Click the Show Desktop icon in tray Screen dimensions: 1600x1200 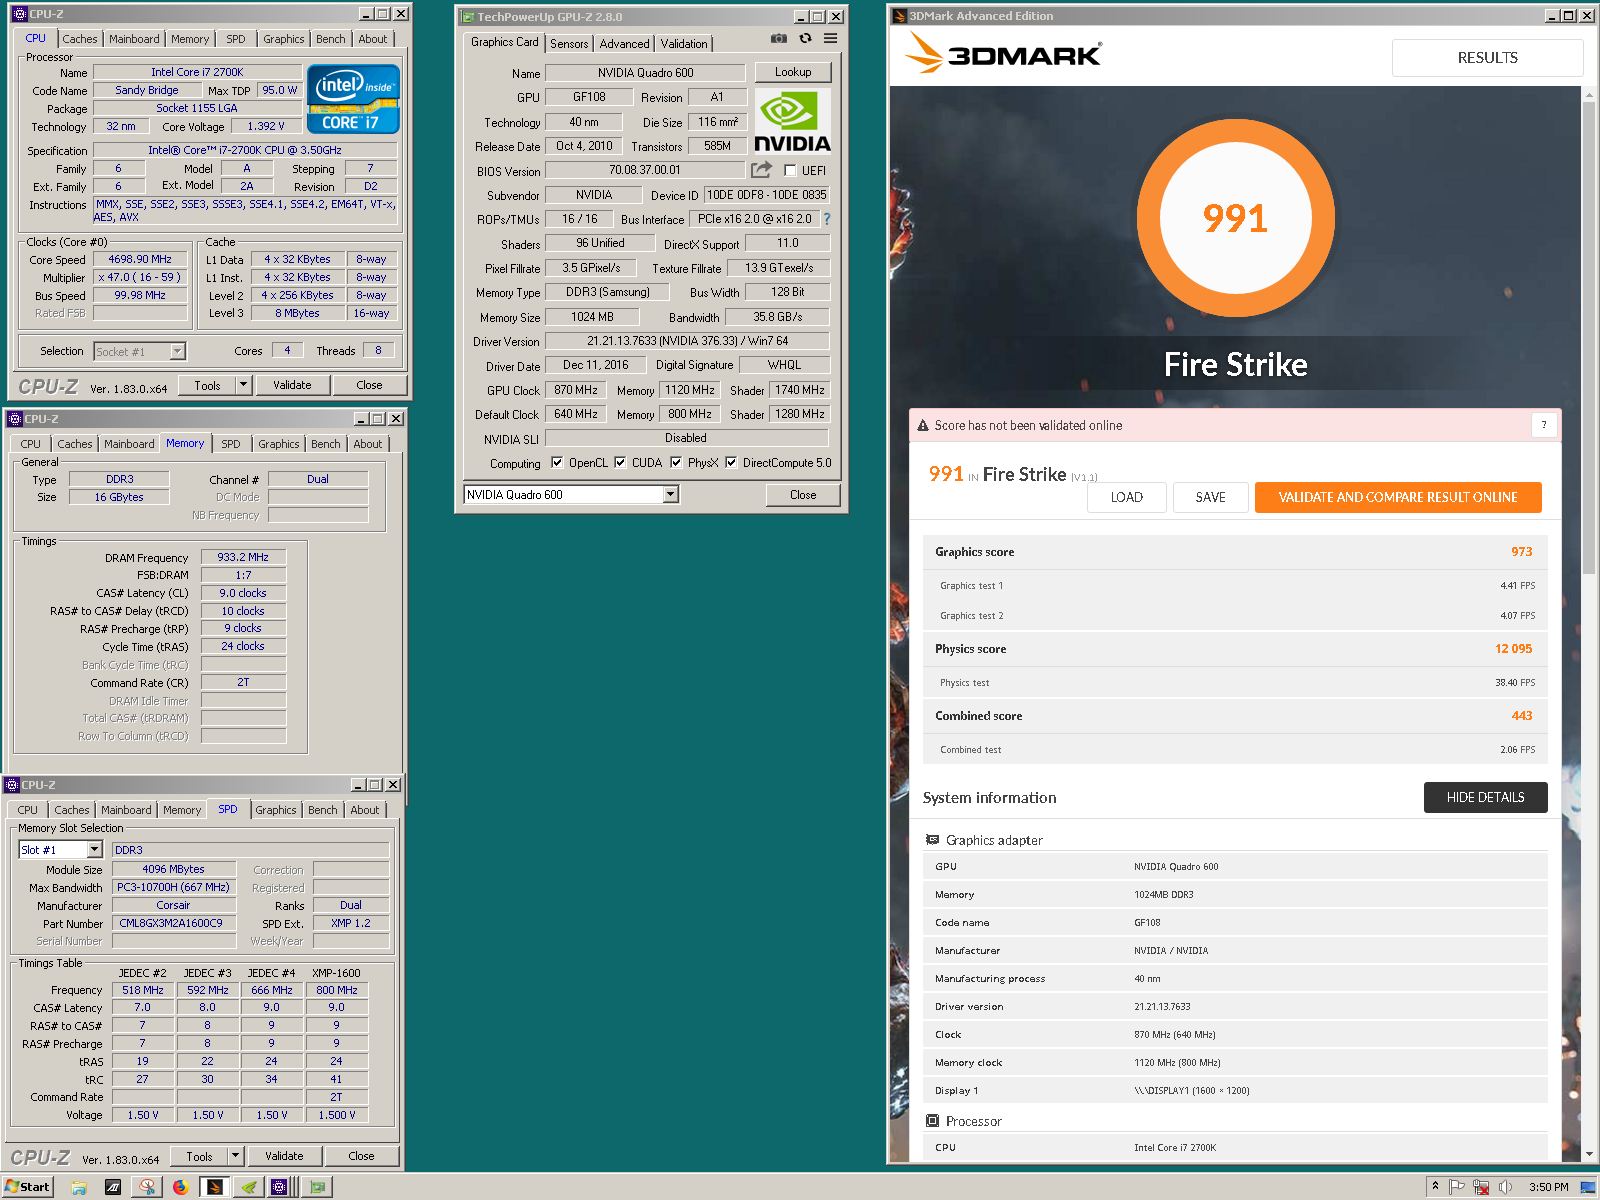[x=1588, y=1187]
